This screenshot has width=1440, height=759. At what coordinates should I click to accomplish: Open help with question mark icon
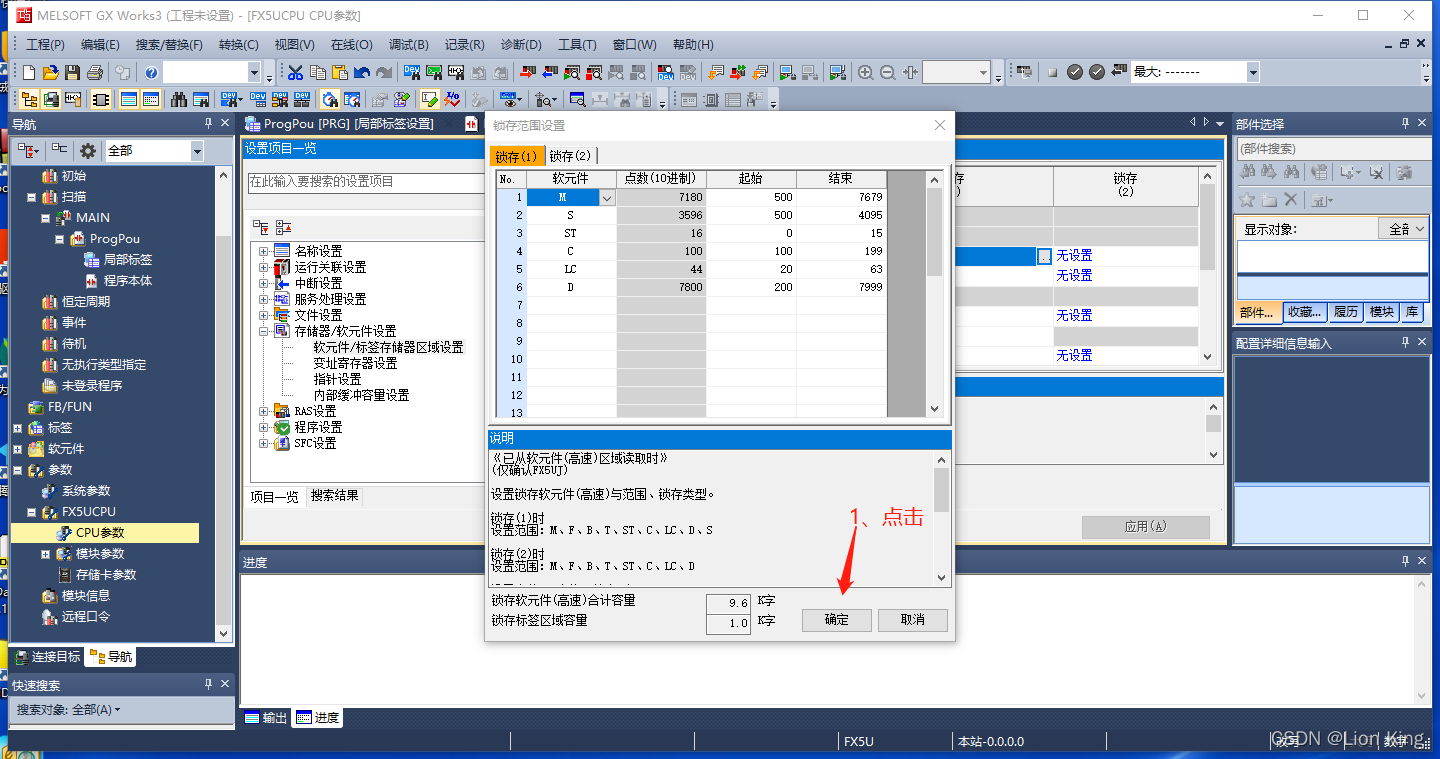(151, 72)
